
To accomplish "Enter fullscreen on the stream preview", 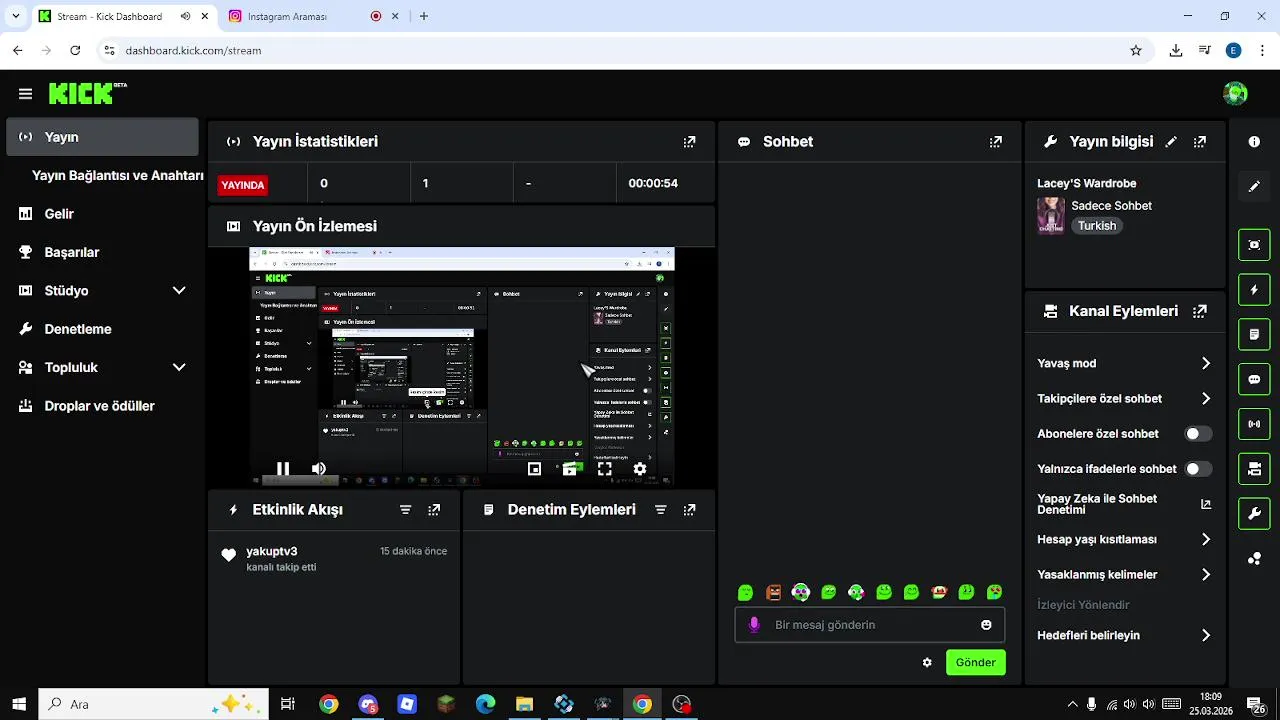I will 605,468.
